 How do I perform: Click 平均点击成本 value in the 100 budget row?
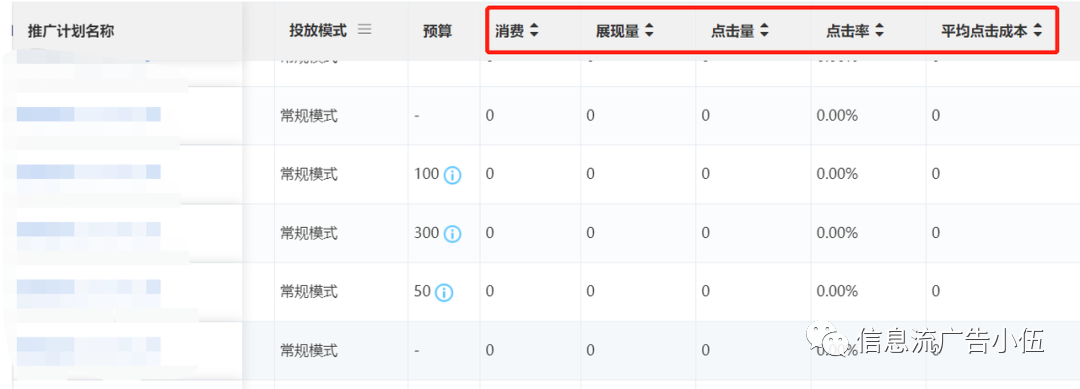[x=935, y=174]
